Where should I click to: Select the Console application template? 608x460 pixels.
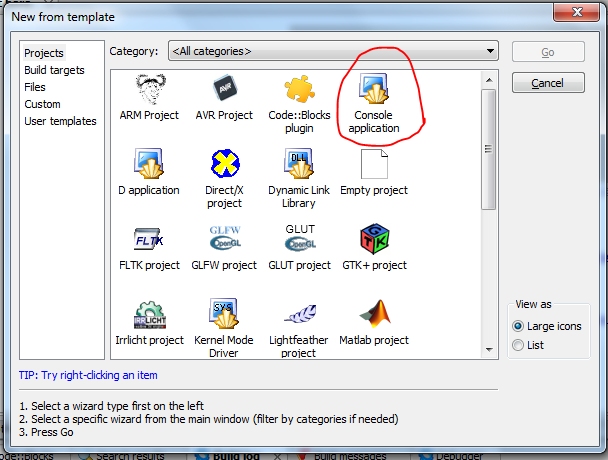coord(374,90)
